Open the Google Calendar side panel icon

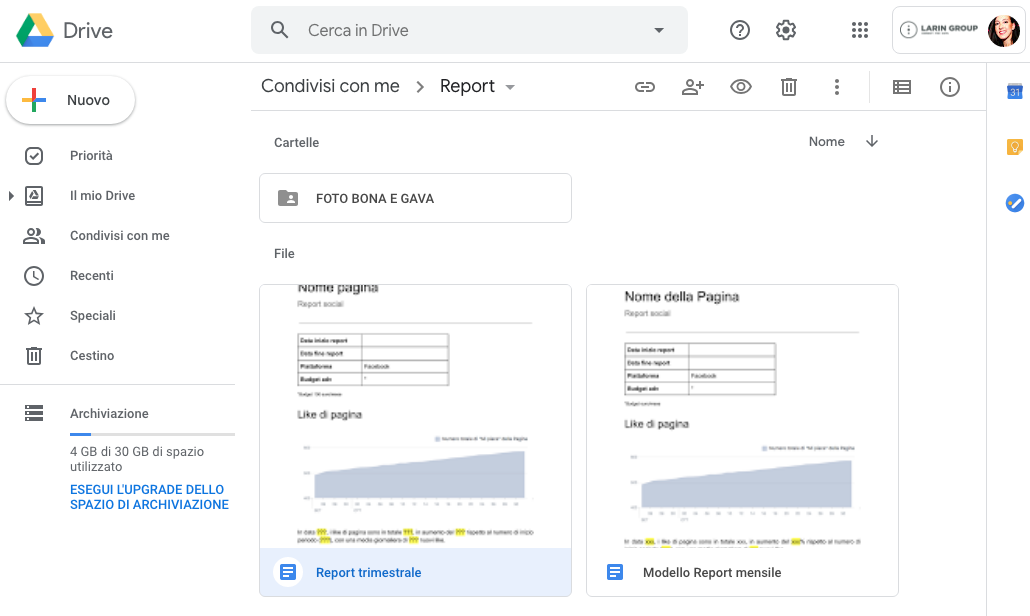click(x=1014, y=92)
